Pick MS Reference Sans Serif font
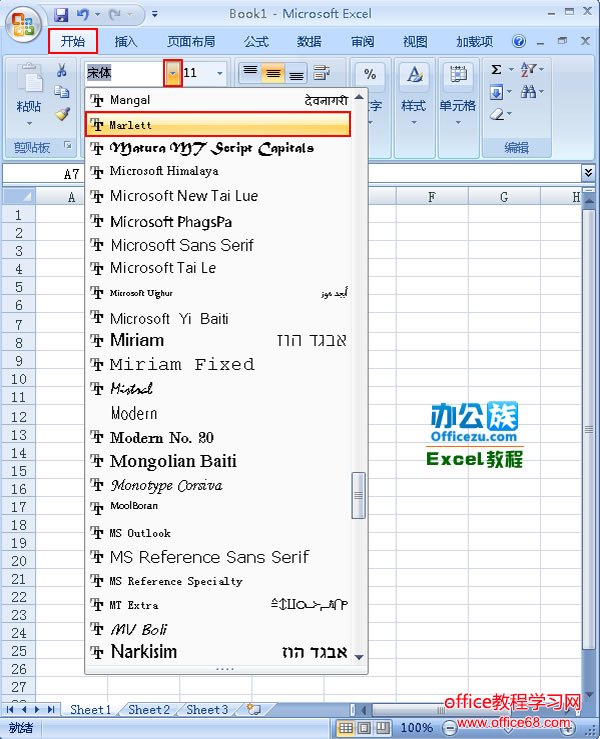600x739 pixels. (218, 557)
